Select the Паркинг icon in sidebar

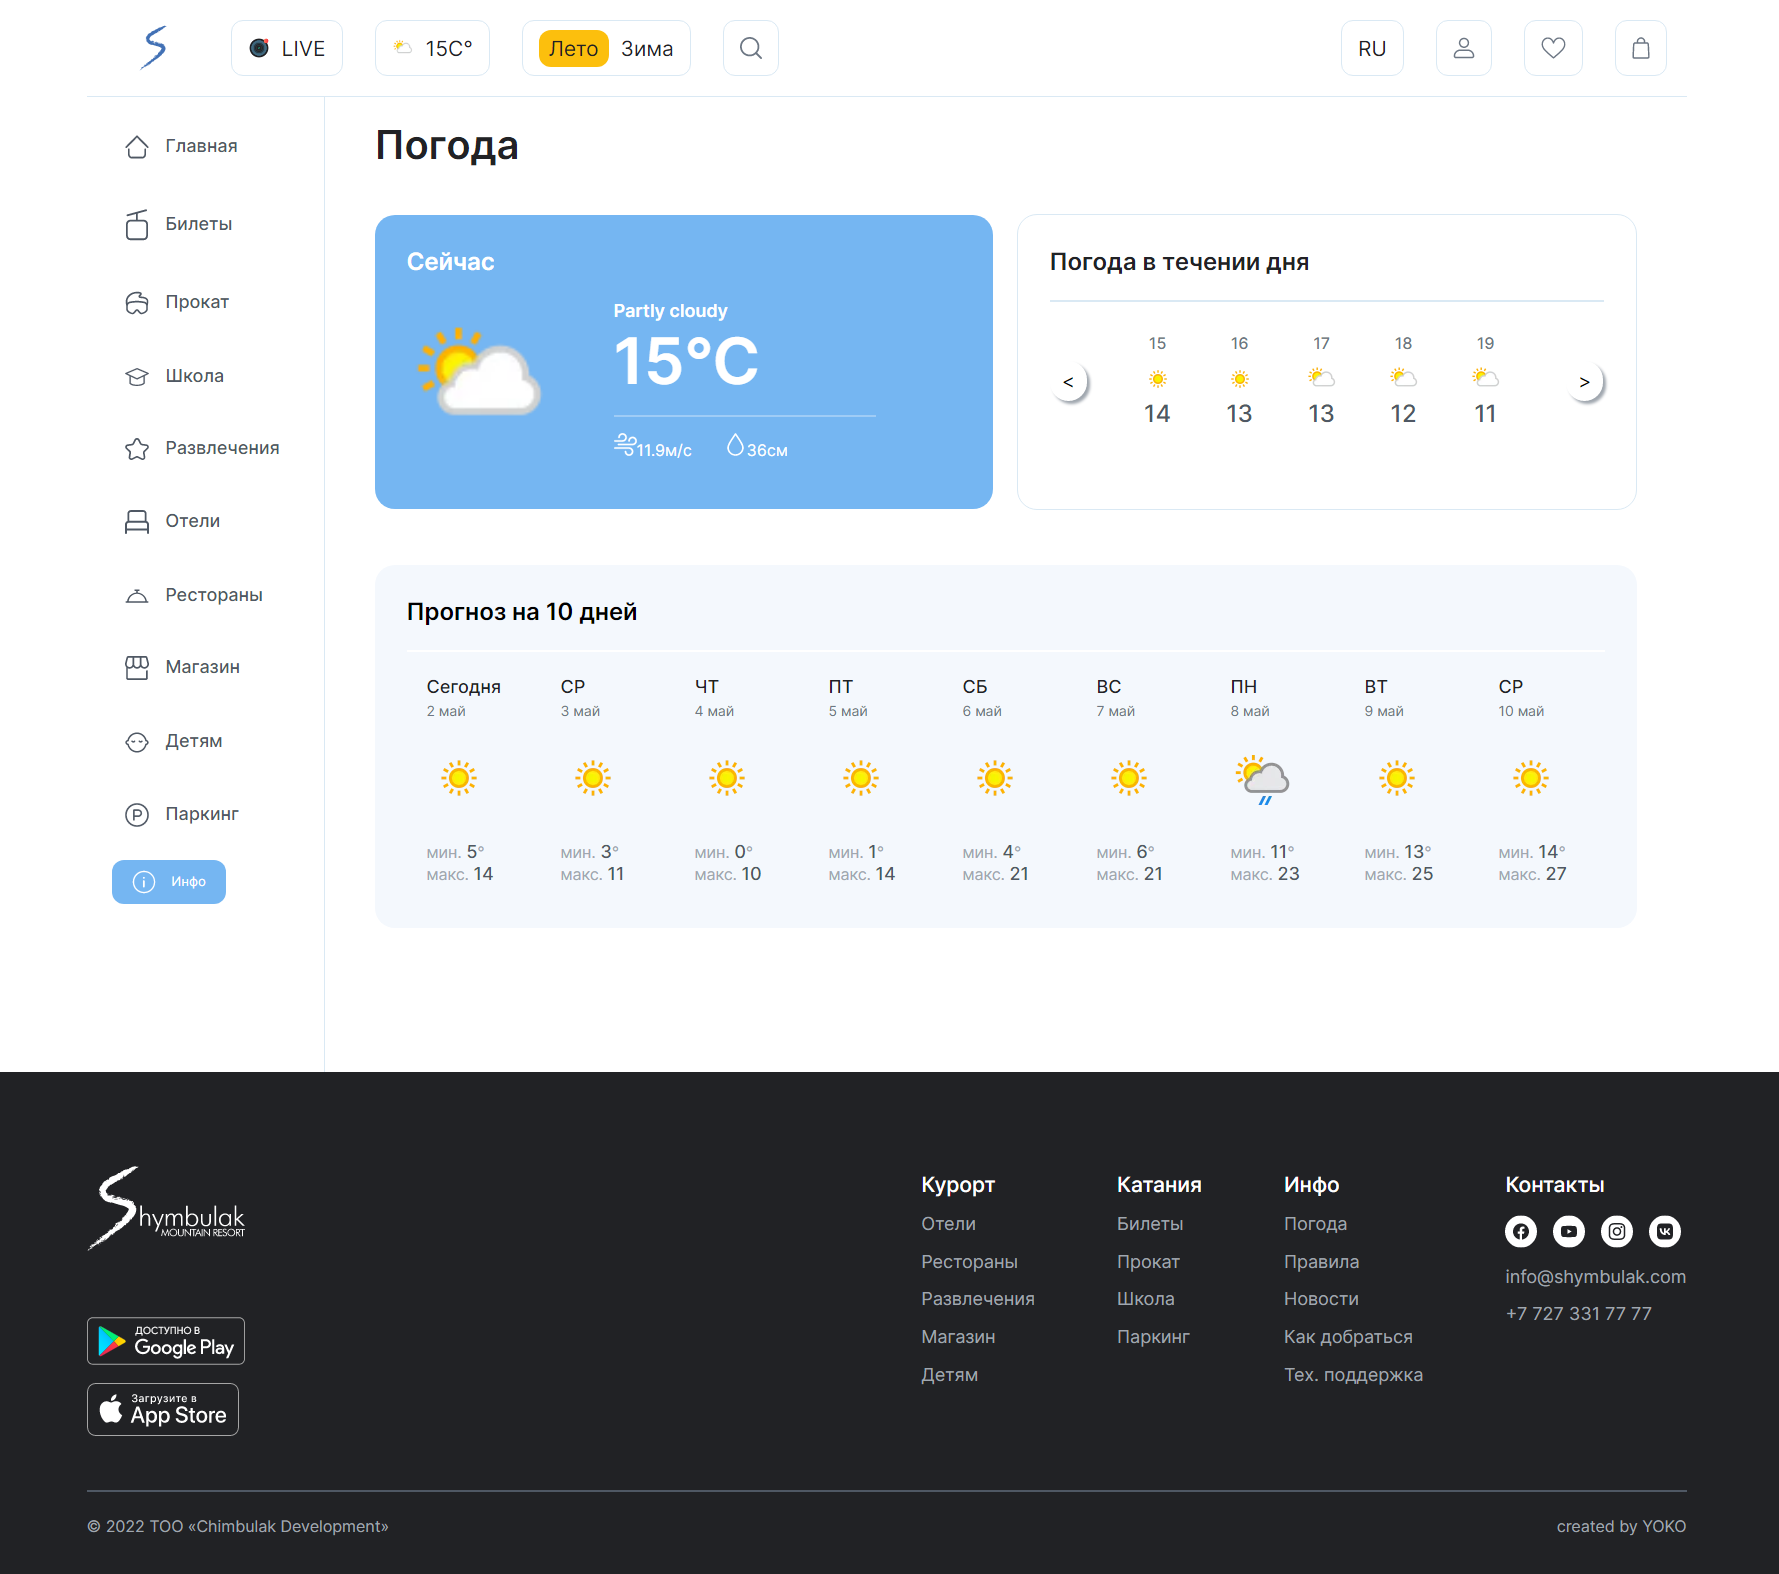pos(138,813)
